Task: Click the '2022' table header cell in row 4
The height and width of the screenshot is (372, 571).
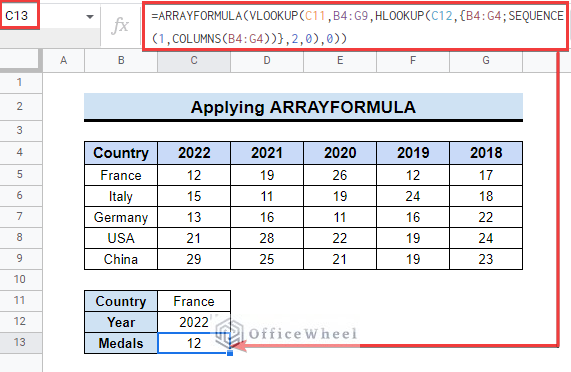Action: coord(194,153)
